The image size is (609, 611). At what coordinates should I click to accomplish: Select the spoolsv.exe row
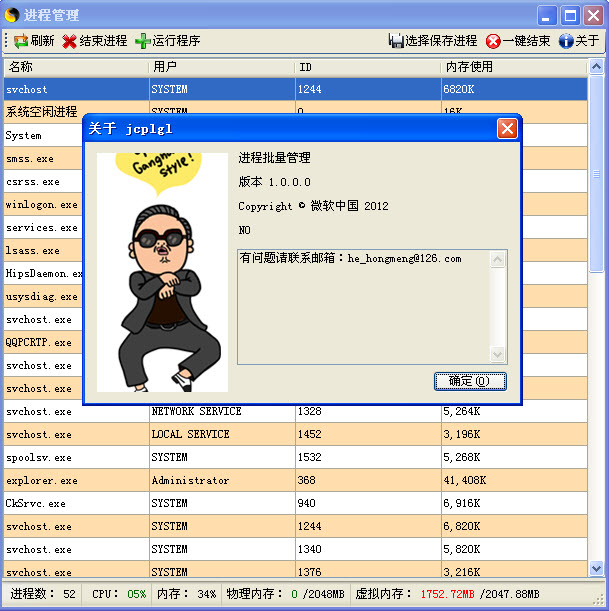click(295, 457)
